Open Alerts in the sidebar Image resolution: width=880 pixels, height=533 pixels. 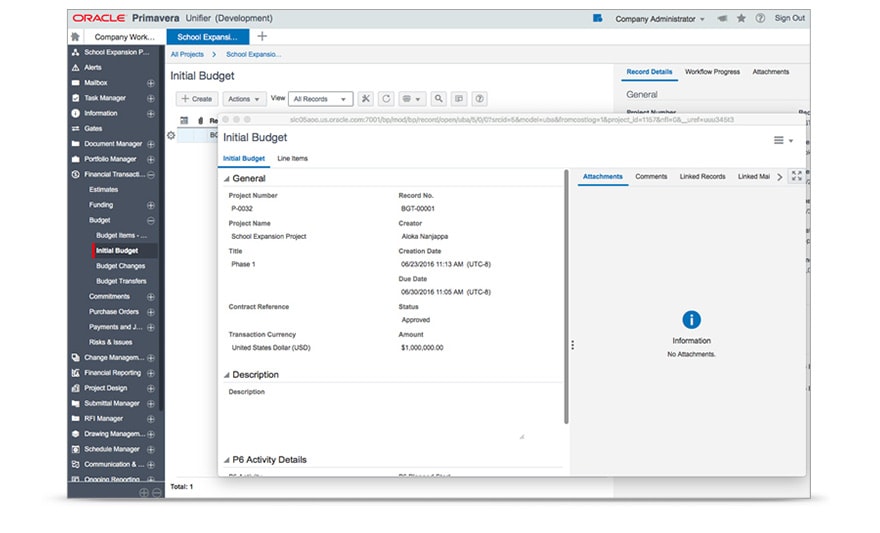(x=93, y=67)
